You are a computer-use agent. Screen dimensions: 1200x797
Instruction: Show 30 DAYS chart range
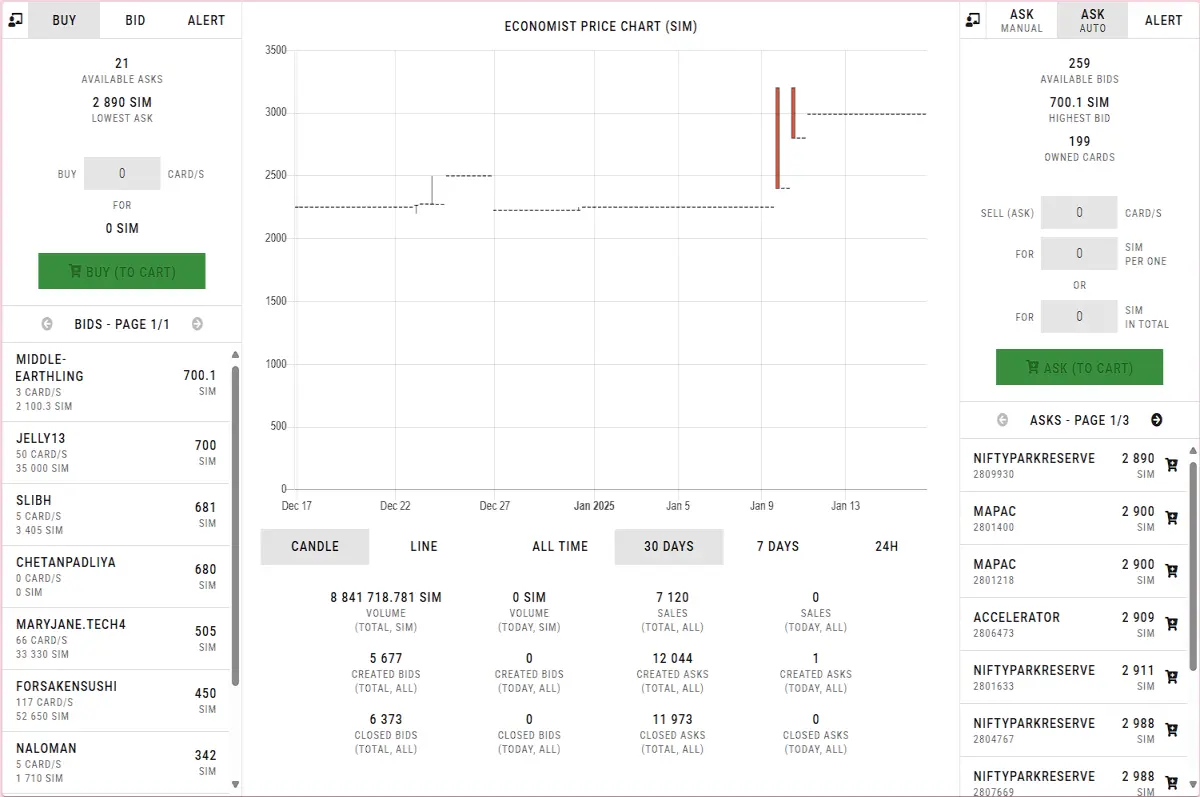(669, 547)
